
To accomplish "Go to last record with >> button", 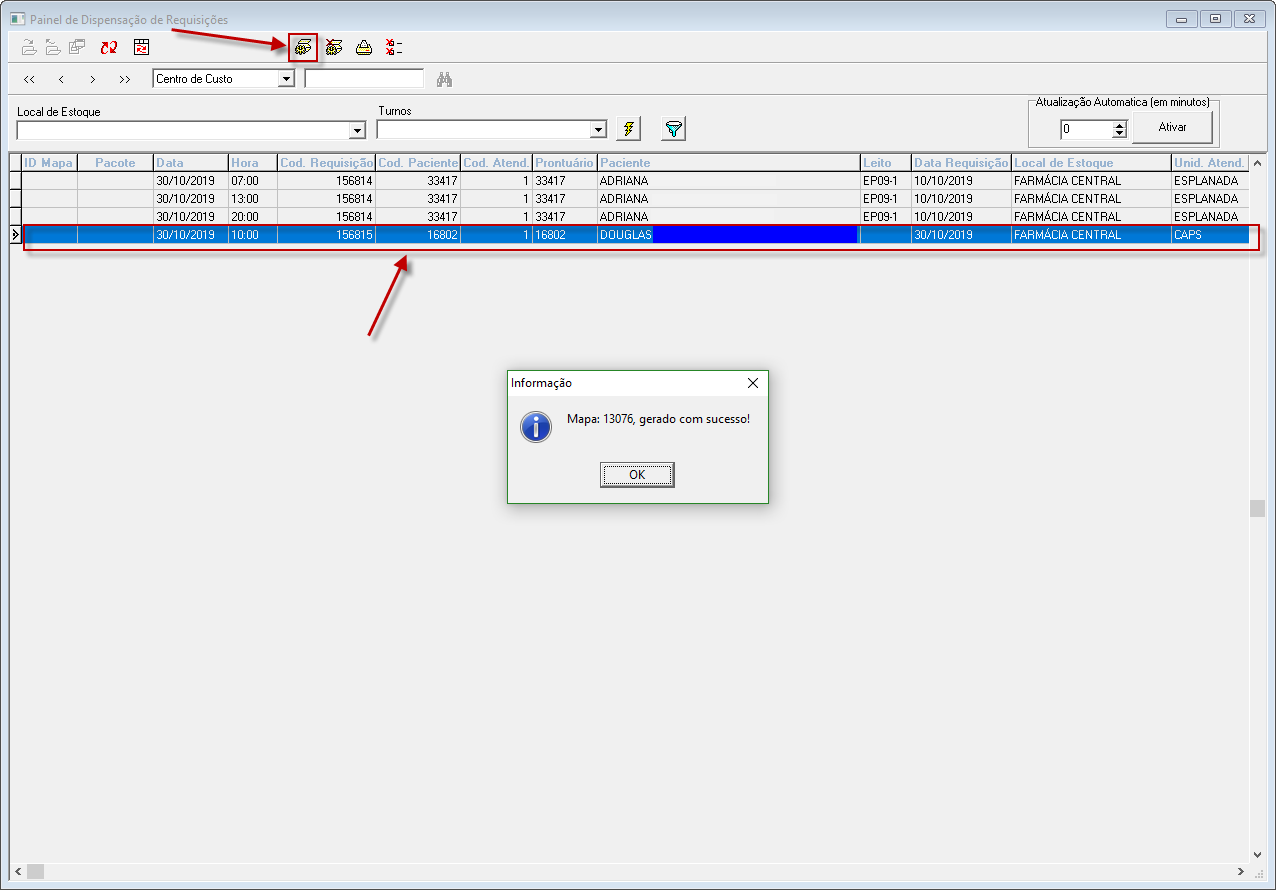I will [x=125, y=79].
